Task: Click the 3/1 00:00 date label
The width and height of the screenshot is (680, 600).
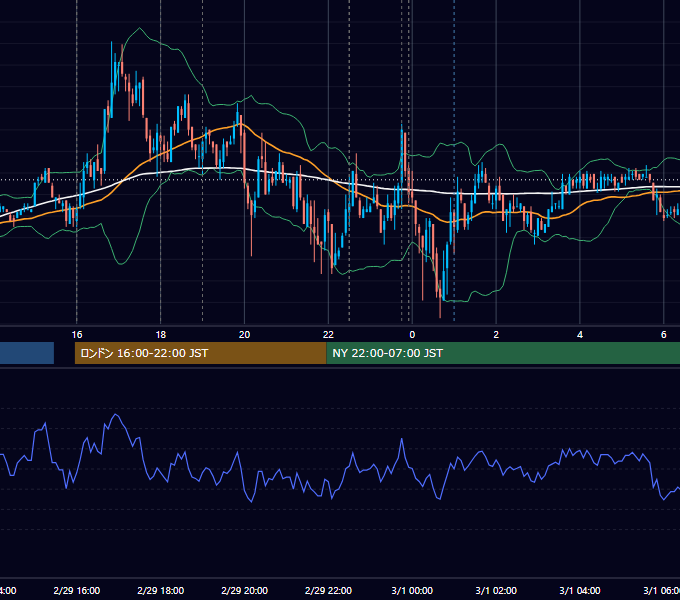Action: [412, 590]
